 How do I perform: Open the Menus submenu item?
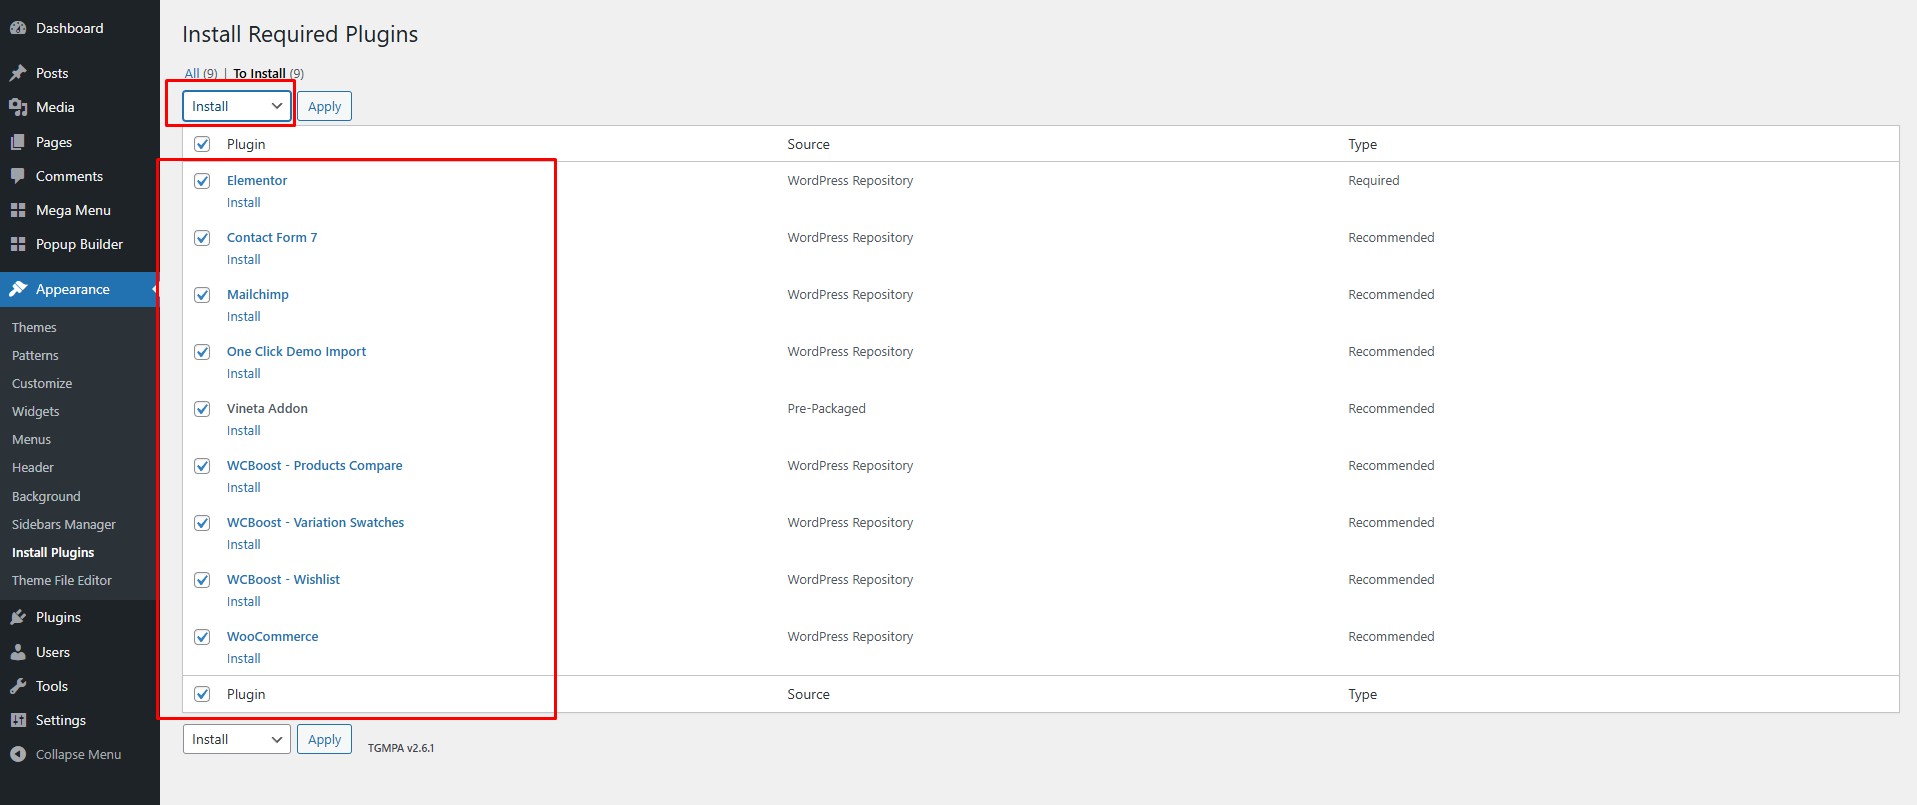[x=31, y=439]
